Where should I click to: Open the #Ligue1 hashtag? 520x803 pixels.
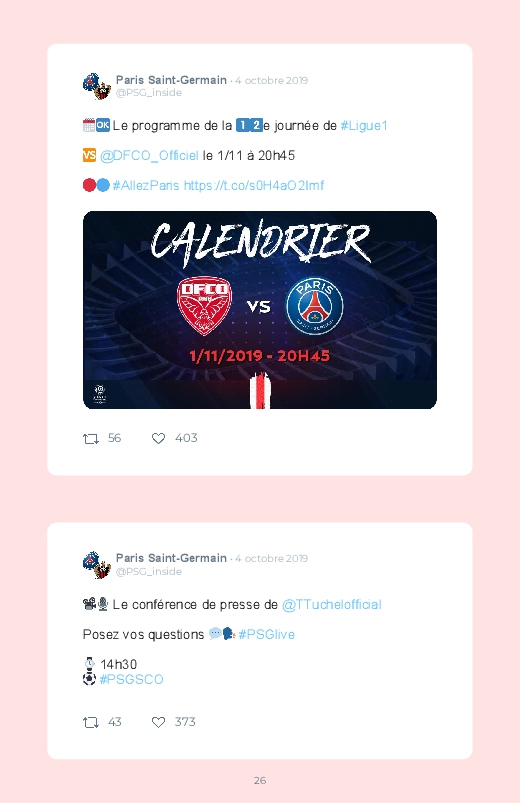[364, 125]
